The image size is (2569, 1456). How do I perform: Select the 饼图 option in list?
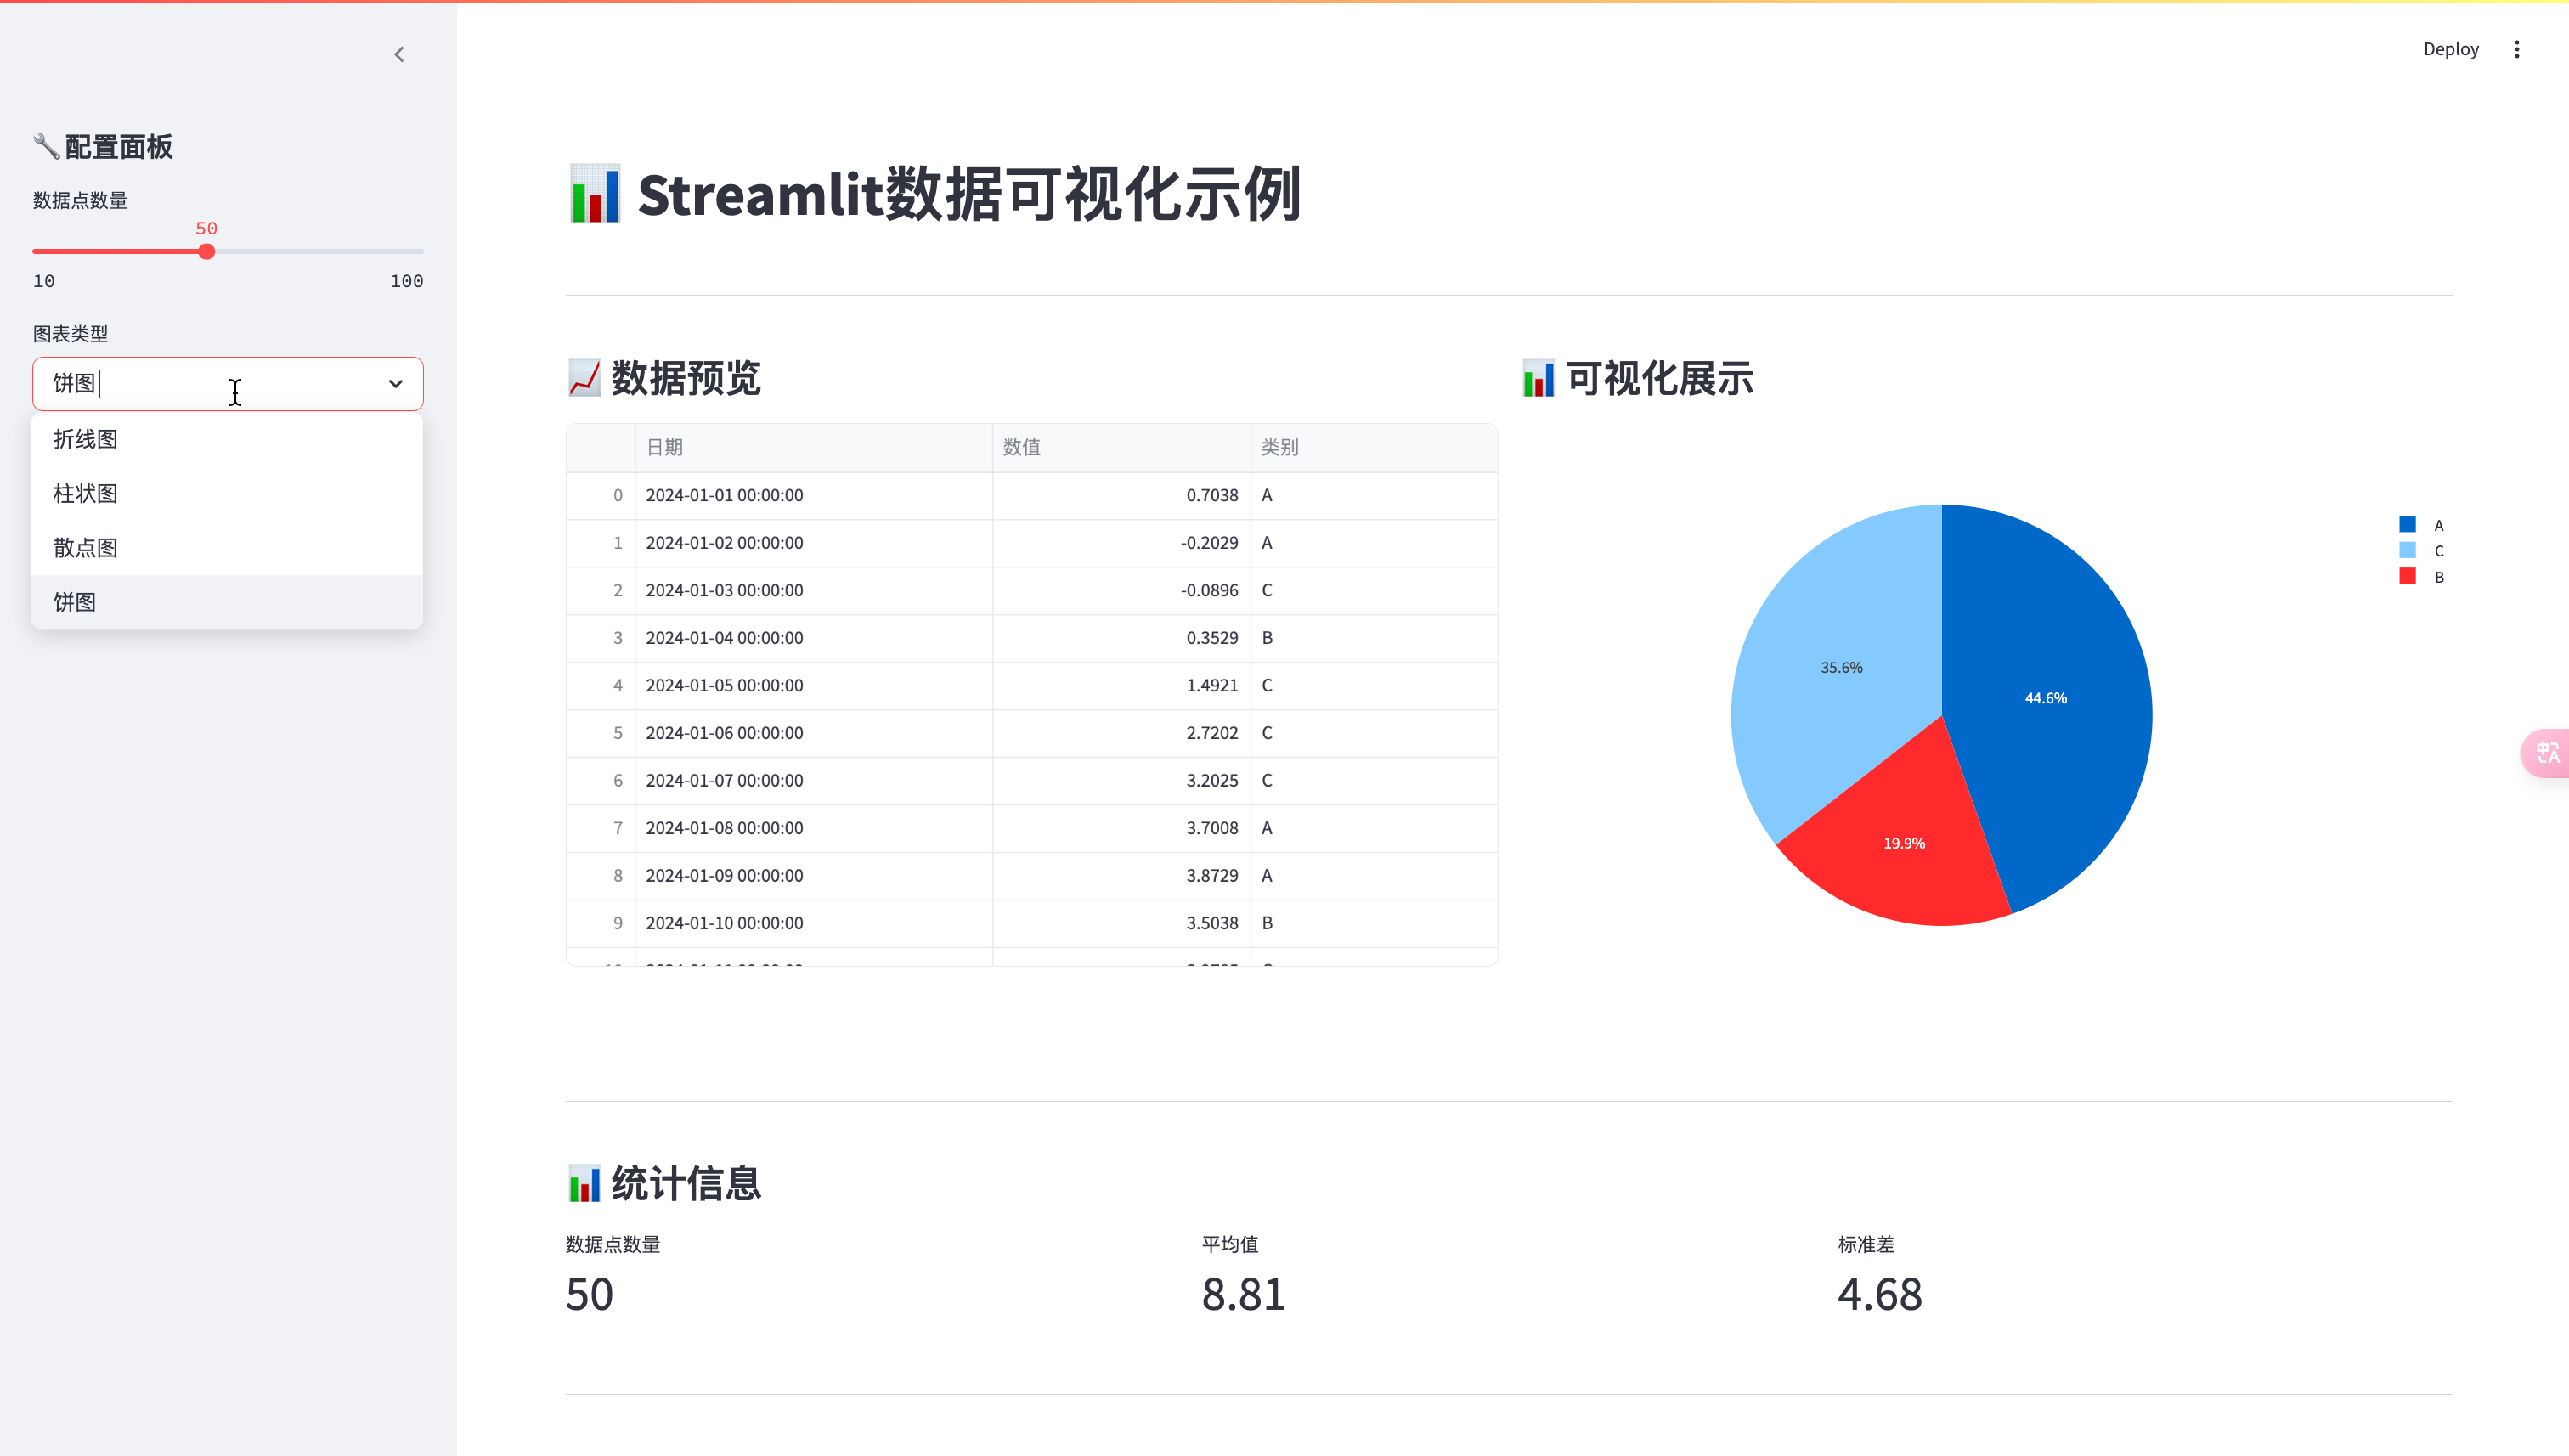75,602
